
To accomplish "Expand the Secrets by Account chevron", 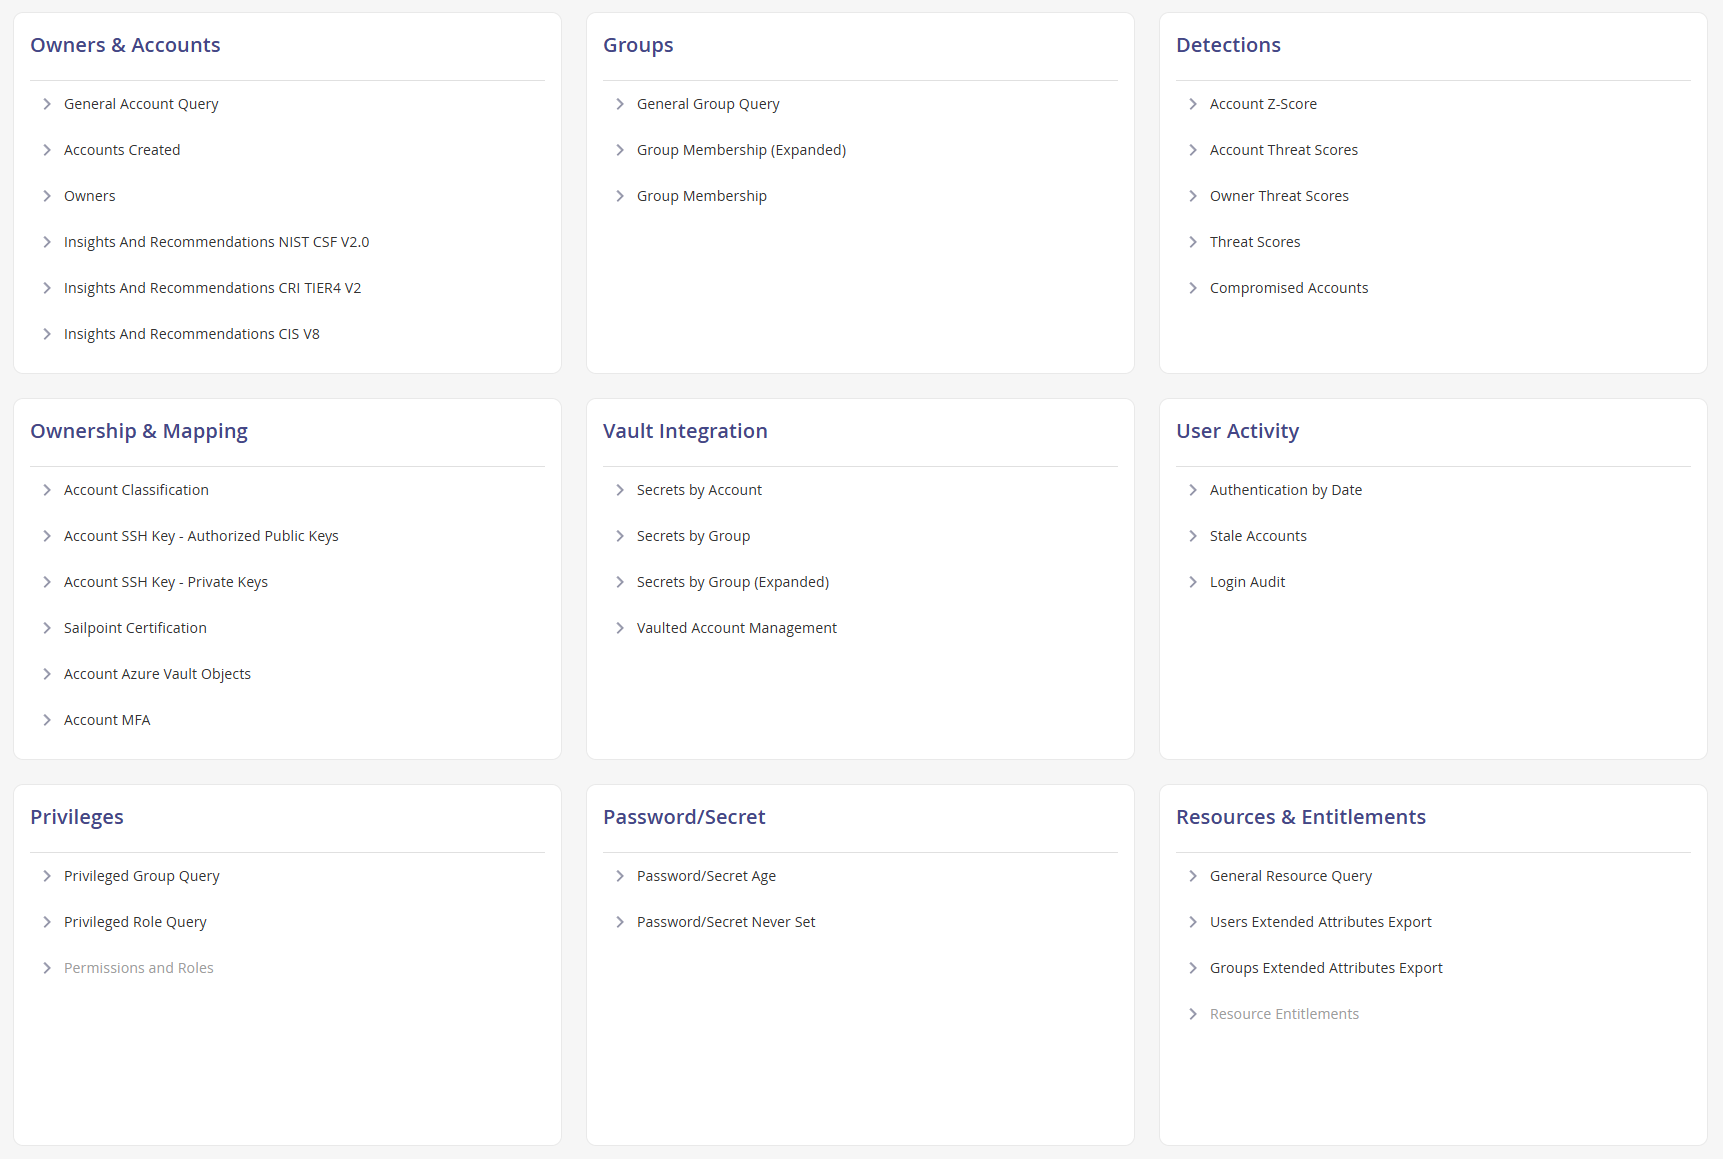I will pyautogui.click(x=620, y=490).
